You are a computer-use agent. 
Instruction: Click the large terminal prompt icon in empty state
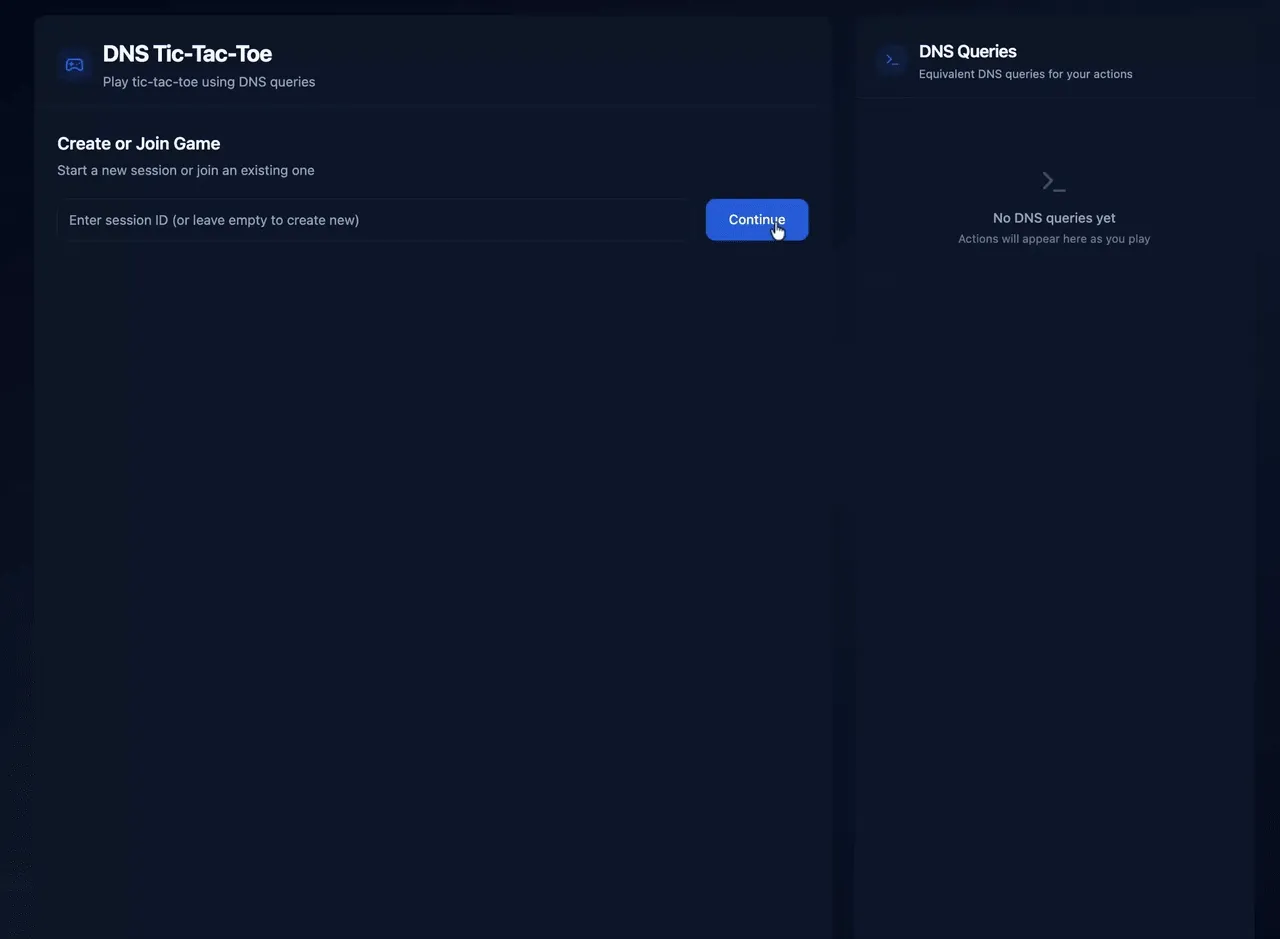tap(1053, 182)
